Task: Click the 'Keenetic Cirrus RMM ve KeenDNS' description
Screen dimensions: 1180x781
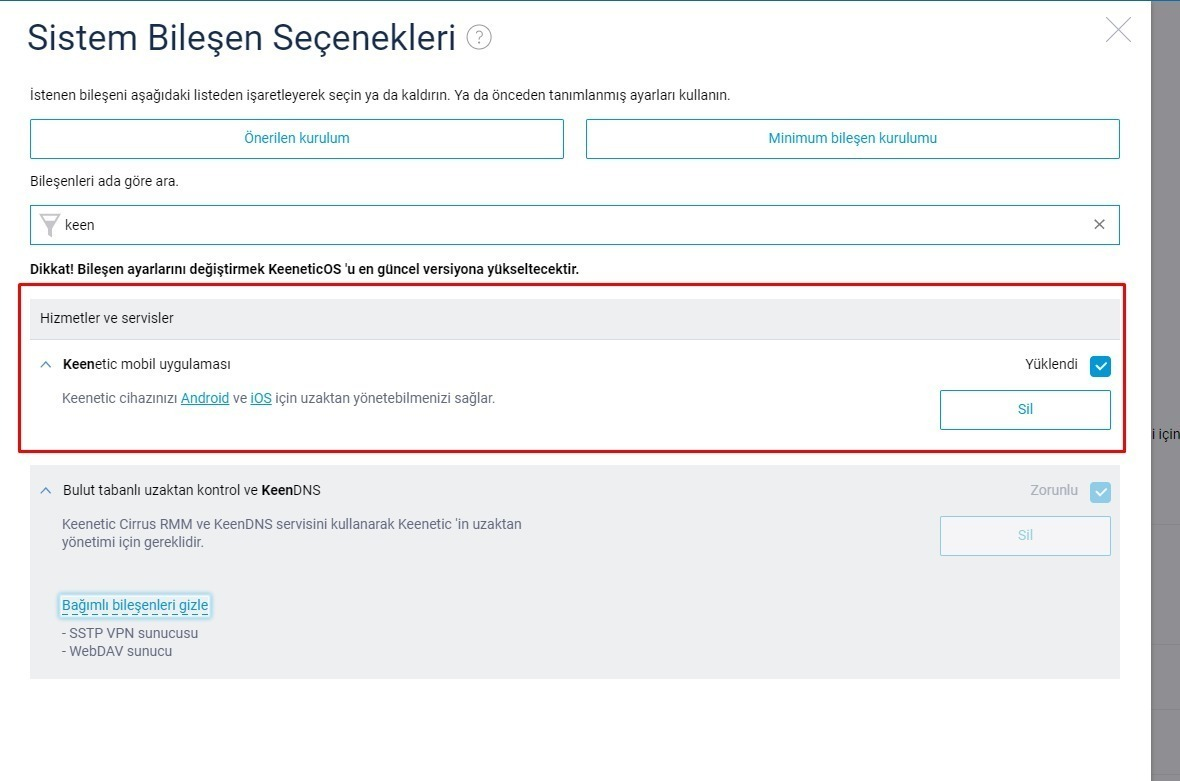Action: 291,533
